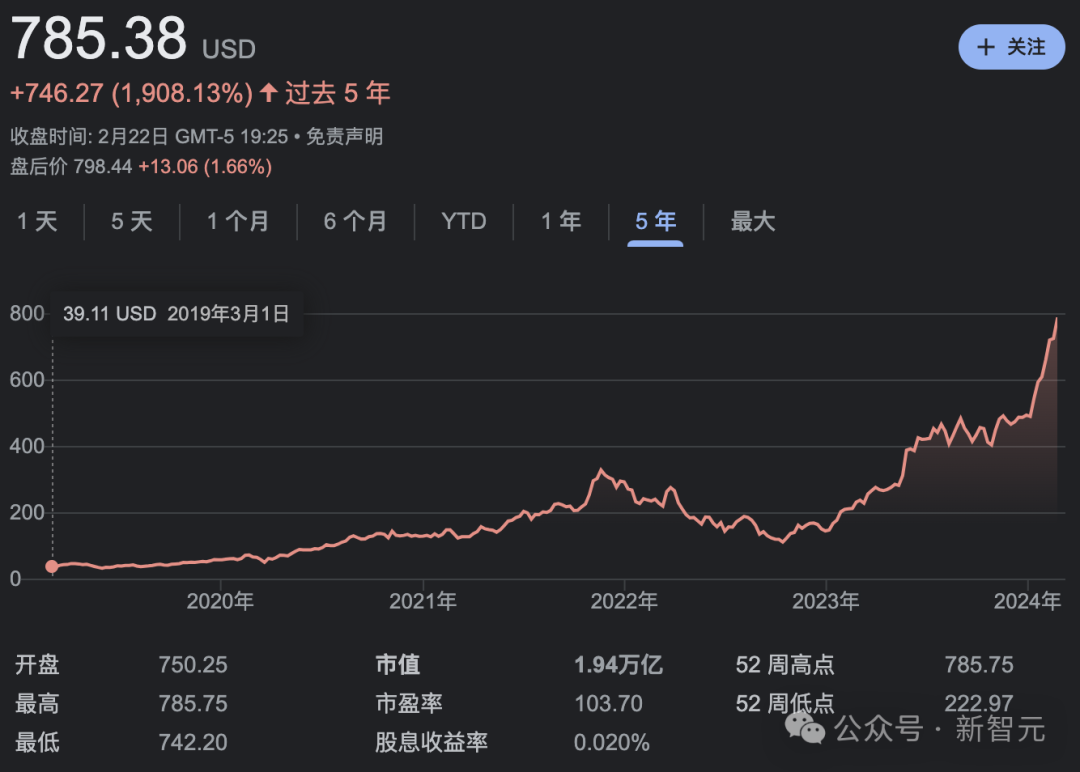Image resolution: width=1080 pixels, height=772 pixels.
Task: Click the 52 周高点 label
Action: click(785, 665)
